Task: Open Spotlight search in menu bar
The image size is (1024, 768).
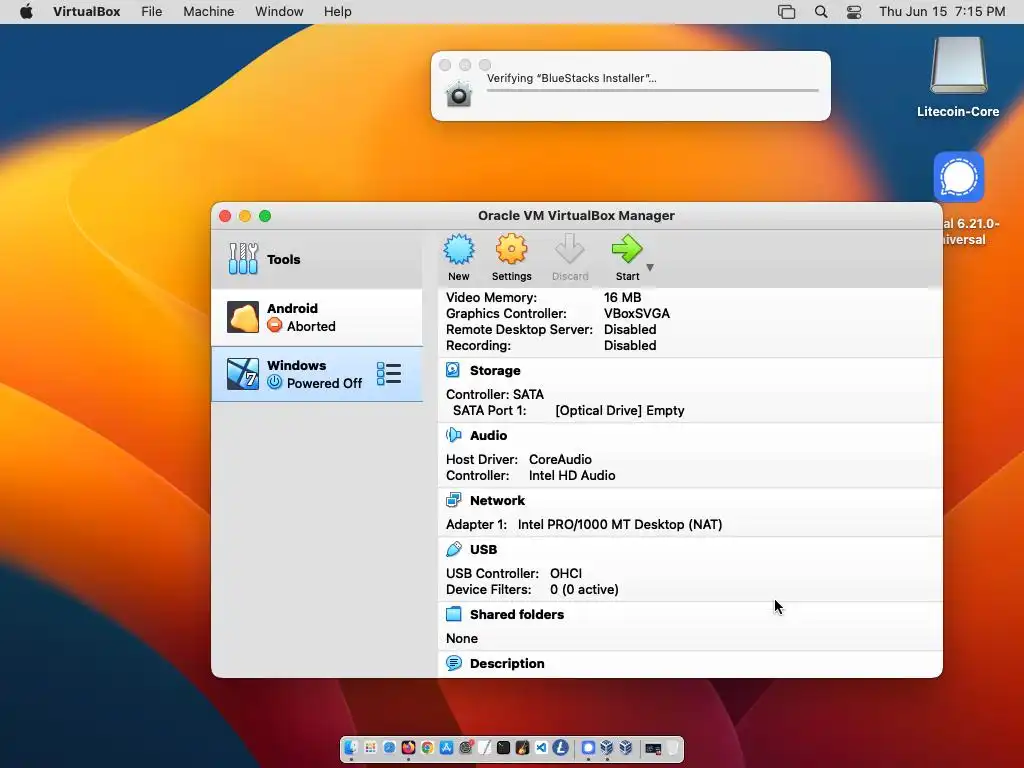Action: (x=821, y=12)
